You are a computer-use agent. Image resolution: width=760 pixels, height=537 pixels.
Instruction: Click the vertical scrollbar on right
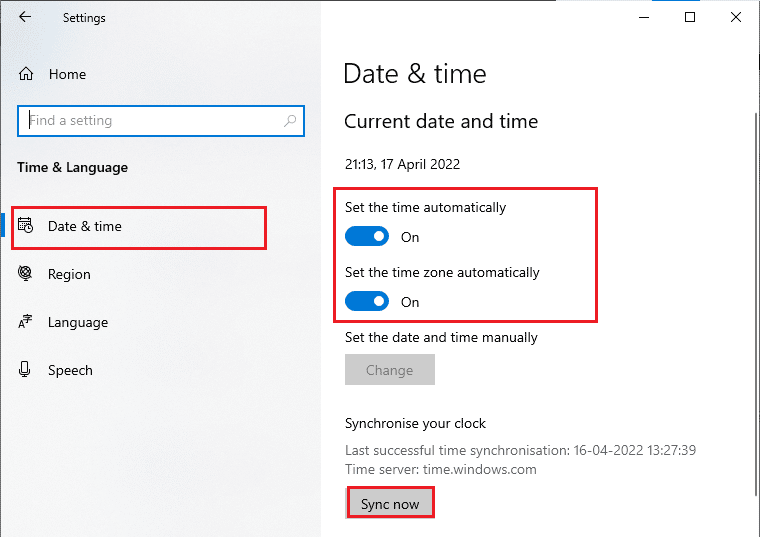pyautogui.click(x=756, y=304)
